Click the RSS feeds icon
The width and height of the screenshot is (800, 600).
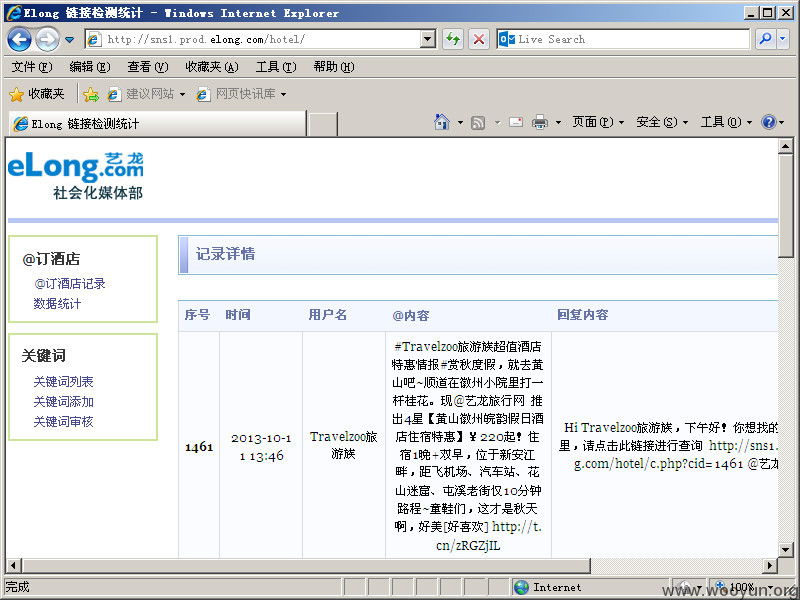click(478, 122)
